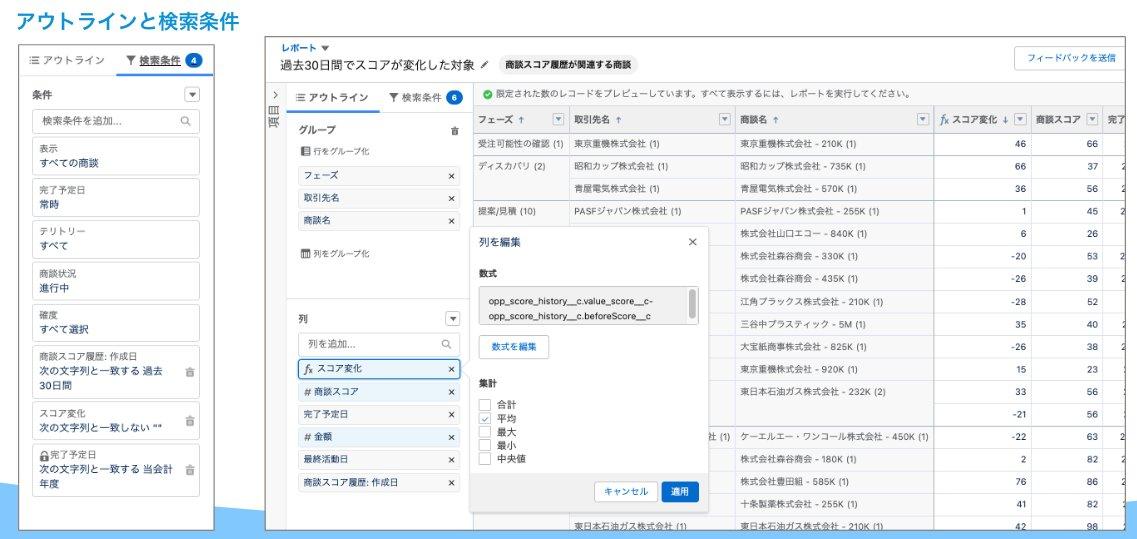
Task: Open the 列 section dropdown menu
Action: pos(452,319)
